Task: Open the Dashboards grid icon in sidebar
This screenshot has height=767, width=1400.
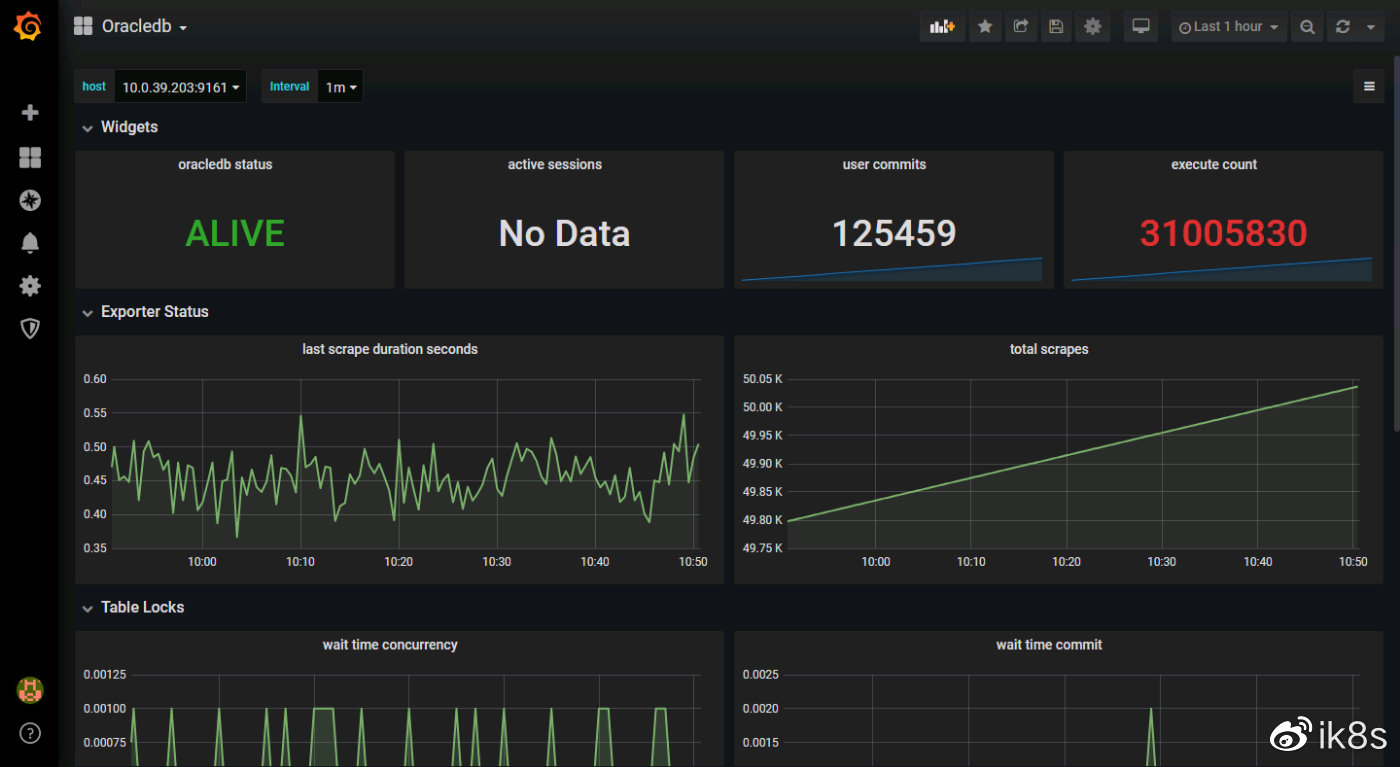Action: pyautogui.click(x=30, y=157)
